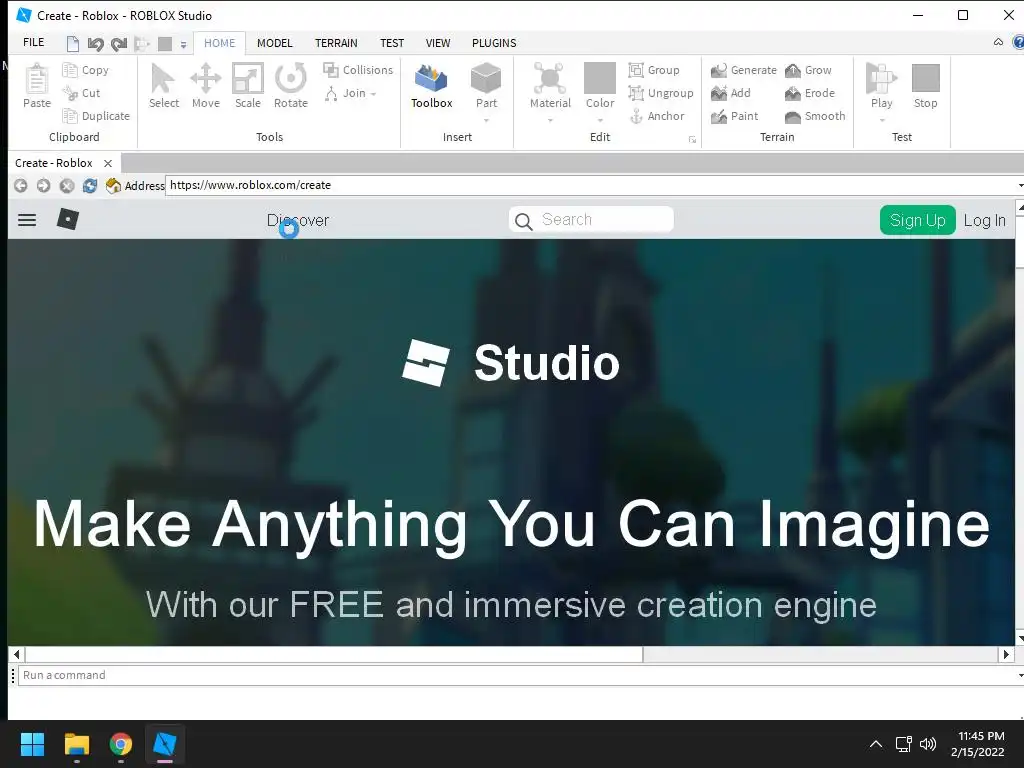Screen dimensions: 1024x768
Task: Click the horizontal scrollbar right arrow
Action: tap(1006, 654)
